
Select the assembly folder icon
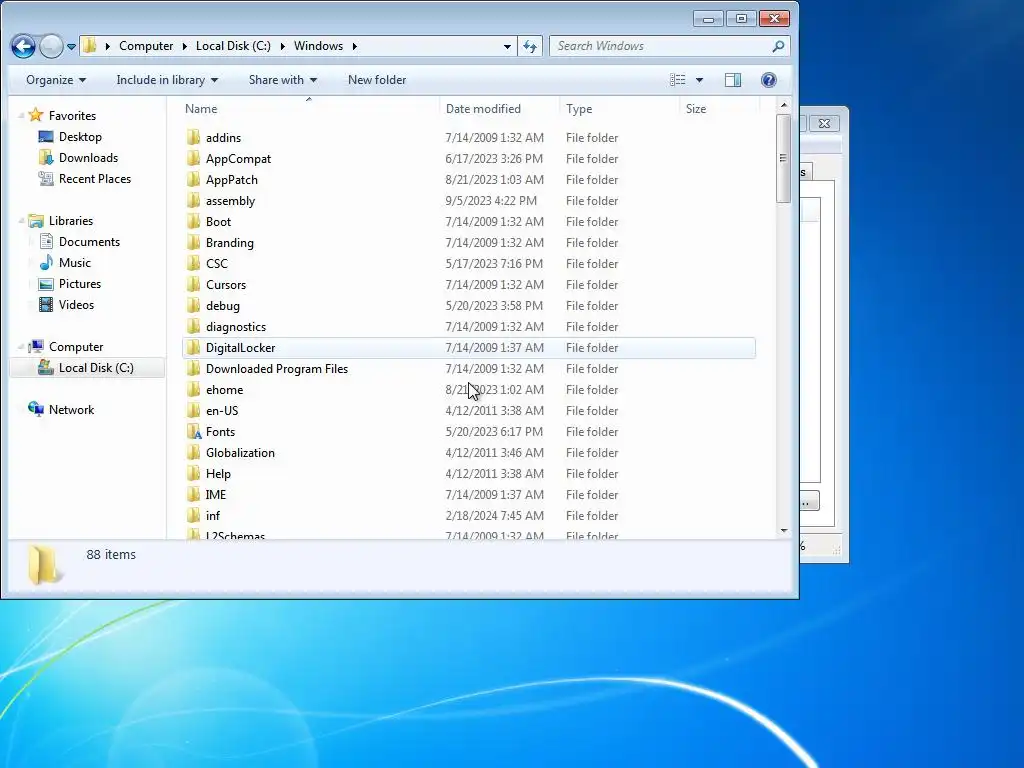coord(193,200)
